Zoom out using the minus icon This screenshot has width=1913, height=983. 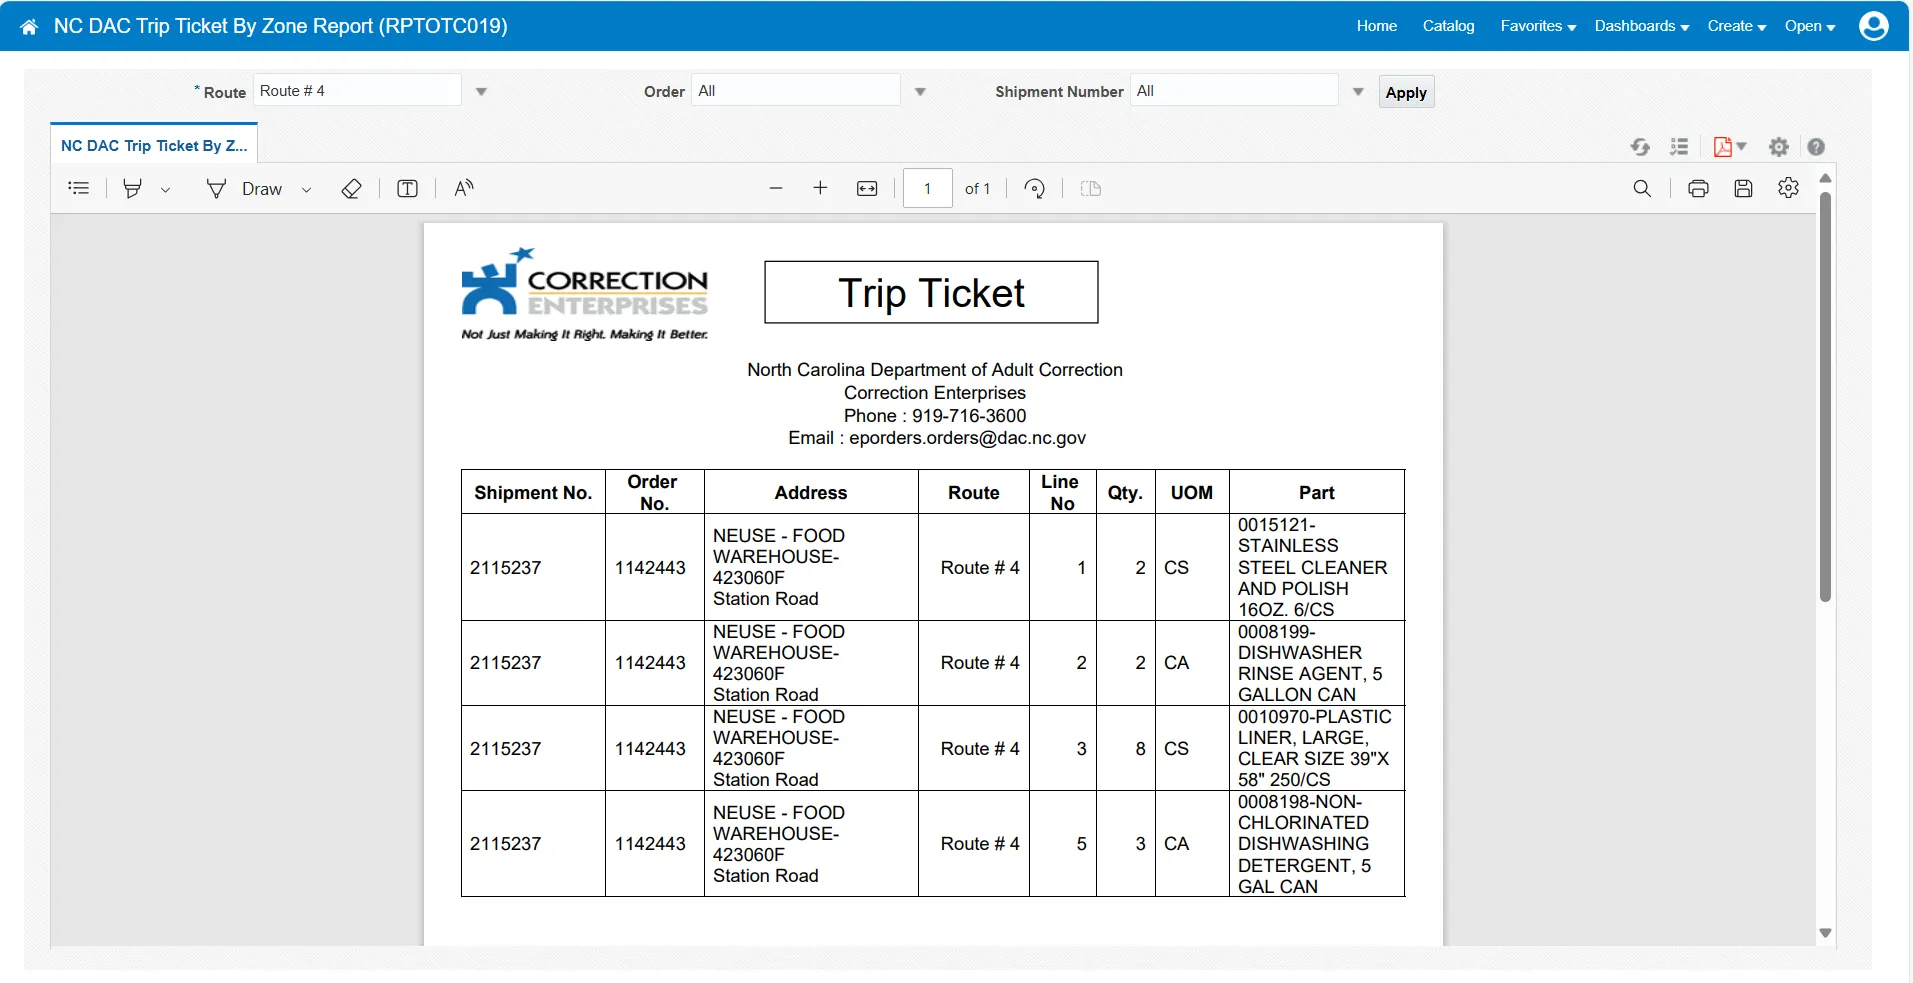coord(775,189)
